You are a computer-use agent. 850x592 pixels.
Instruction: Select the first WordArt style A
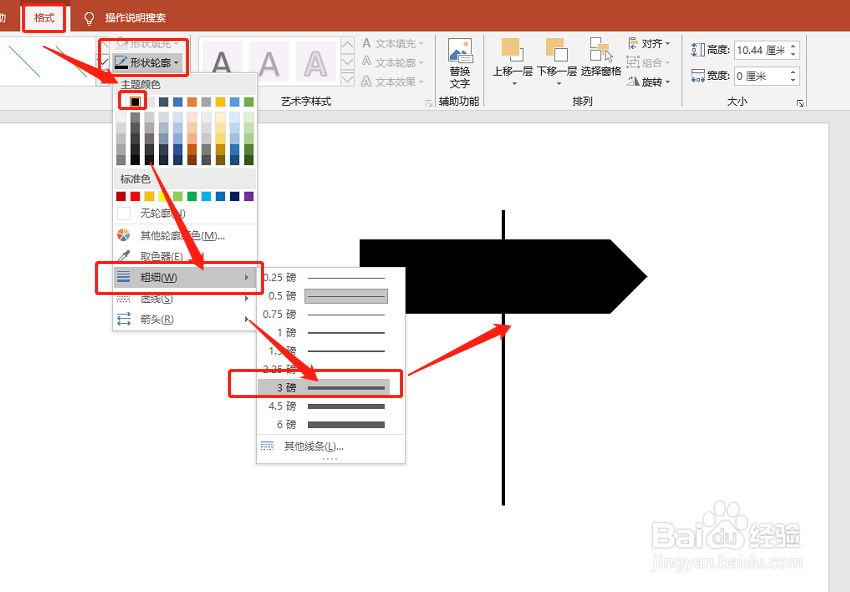222,62
